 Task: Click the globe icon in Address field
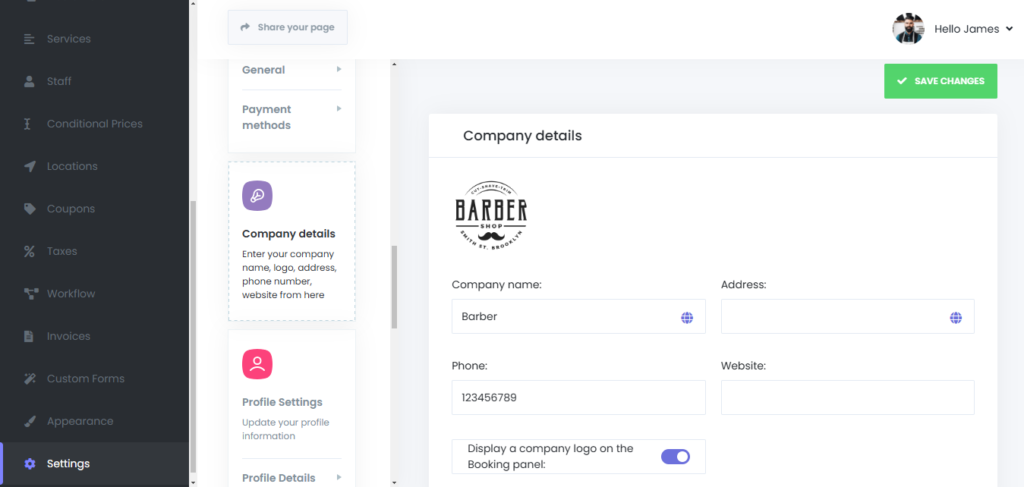pyautogui.click(x=955, y=317)
